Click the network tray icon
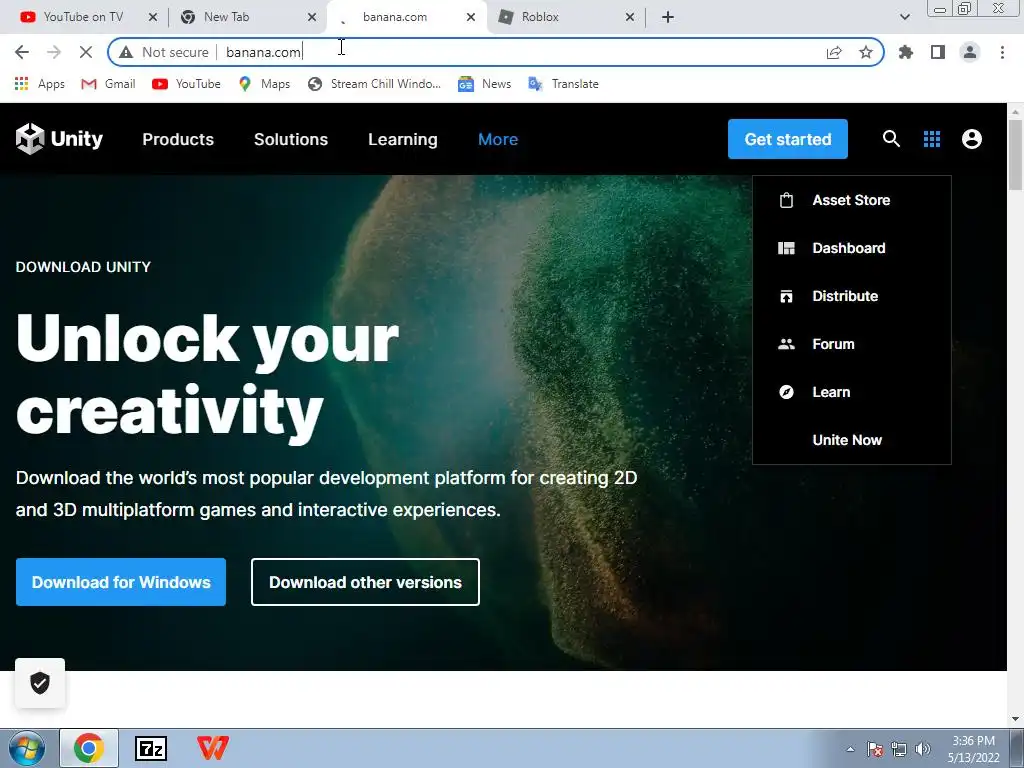The width and height of the screenshot is (1024, 768). 899,749
